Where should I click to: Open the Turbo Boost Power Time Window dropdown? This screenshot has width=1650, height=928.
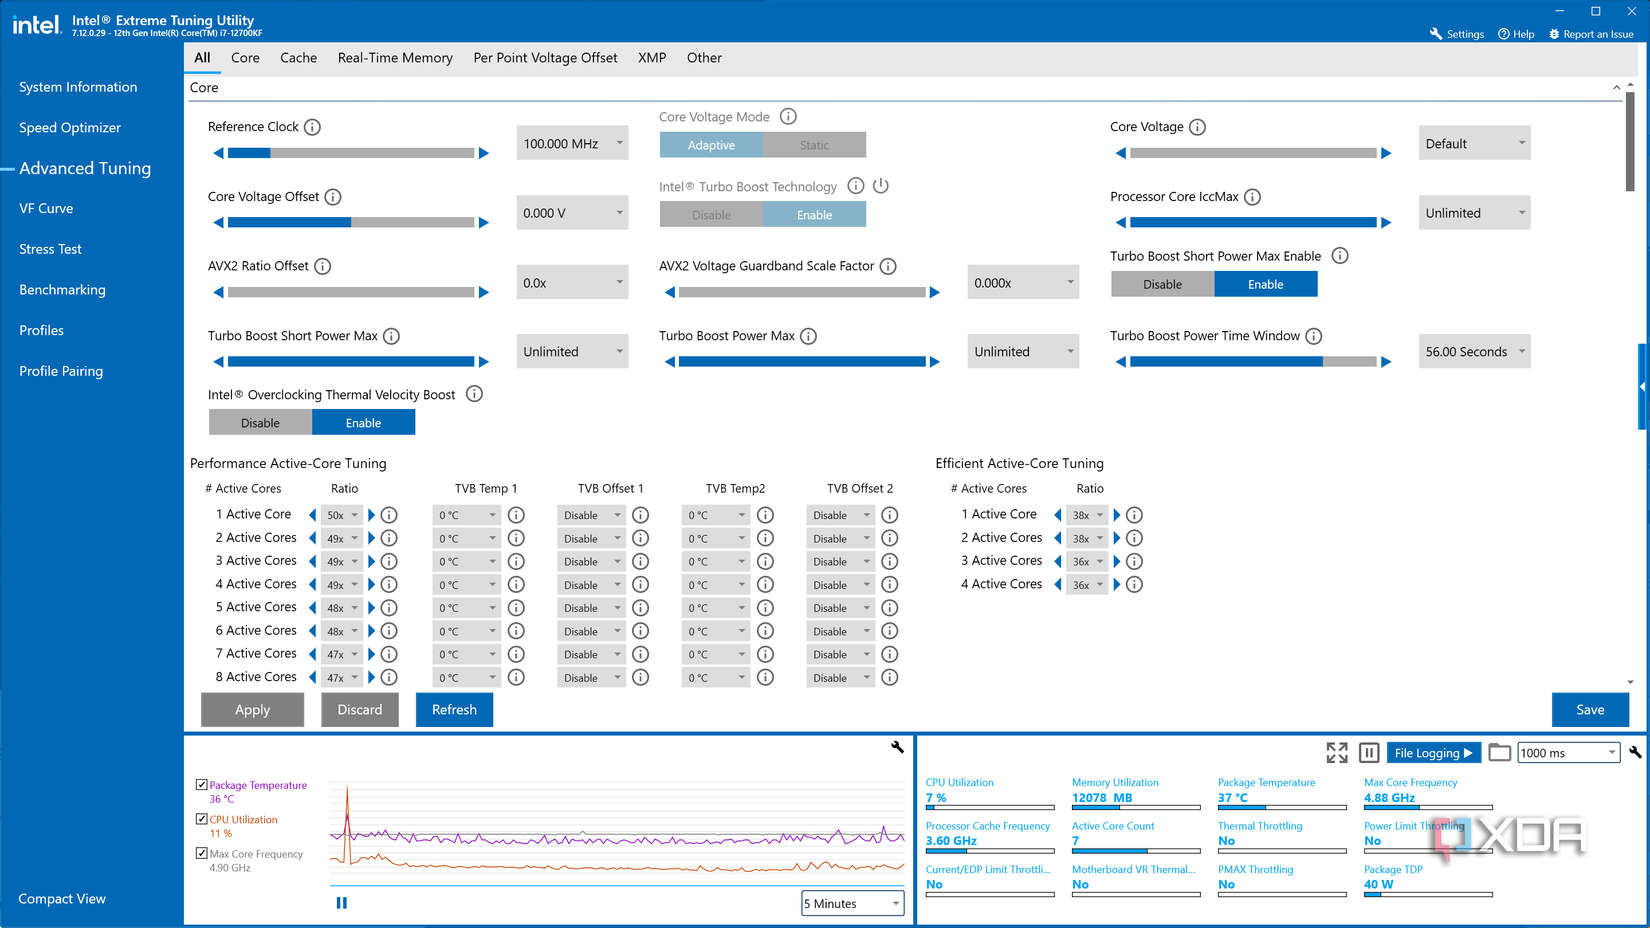click(x=1474, y=351)
